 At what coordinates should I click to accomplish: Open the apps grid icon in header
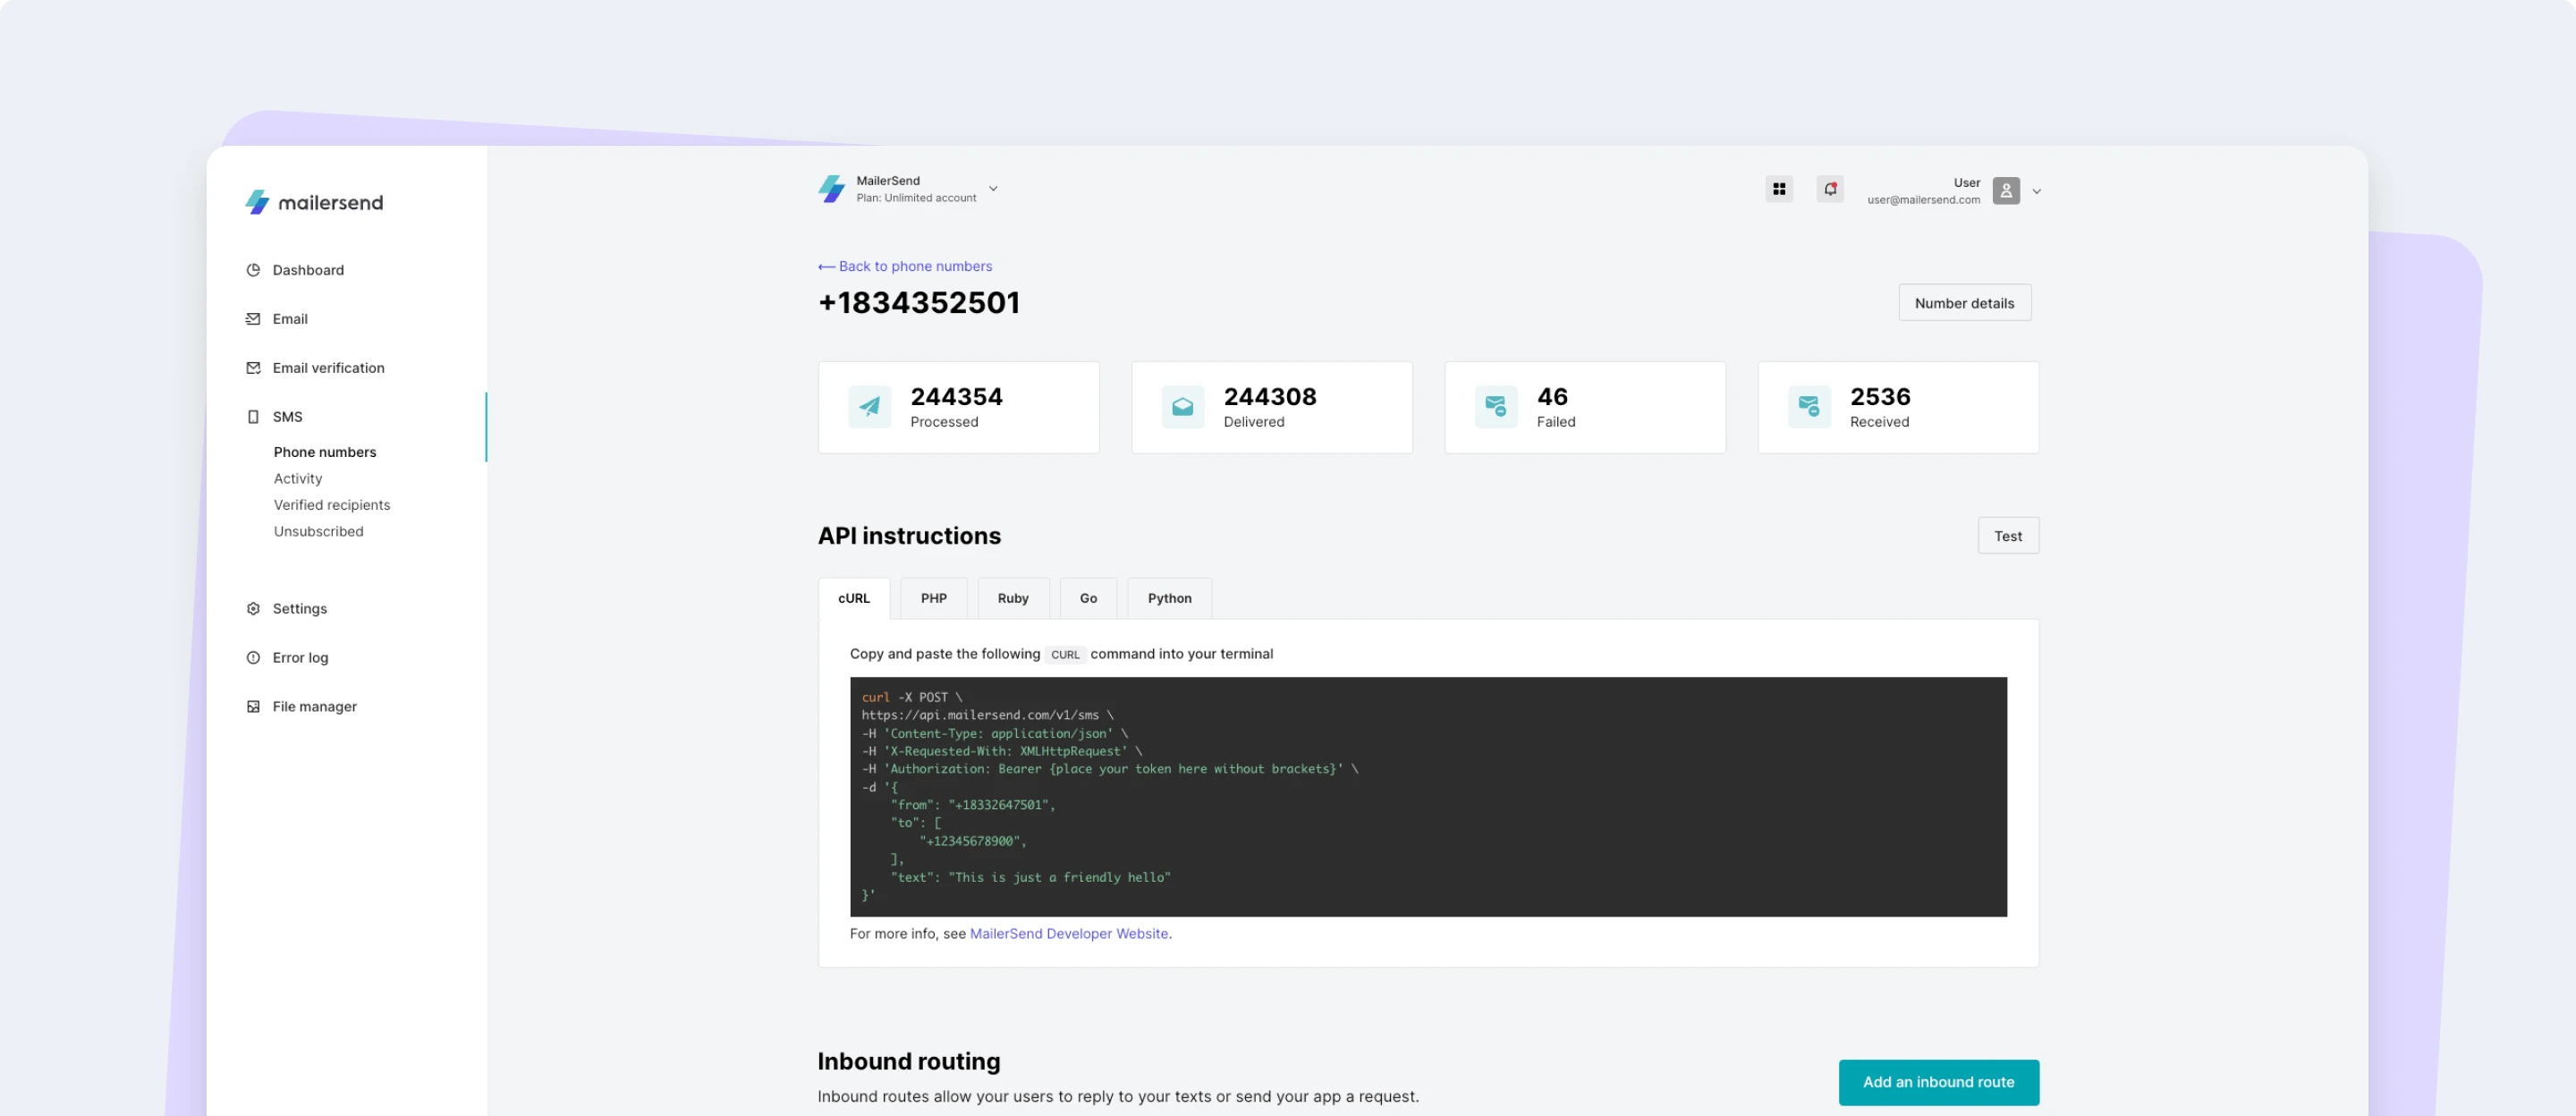pos(1778,189)
